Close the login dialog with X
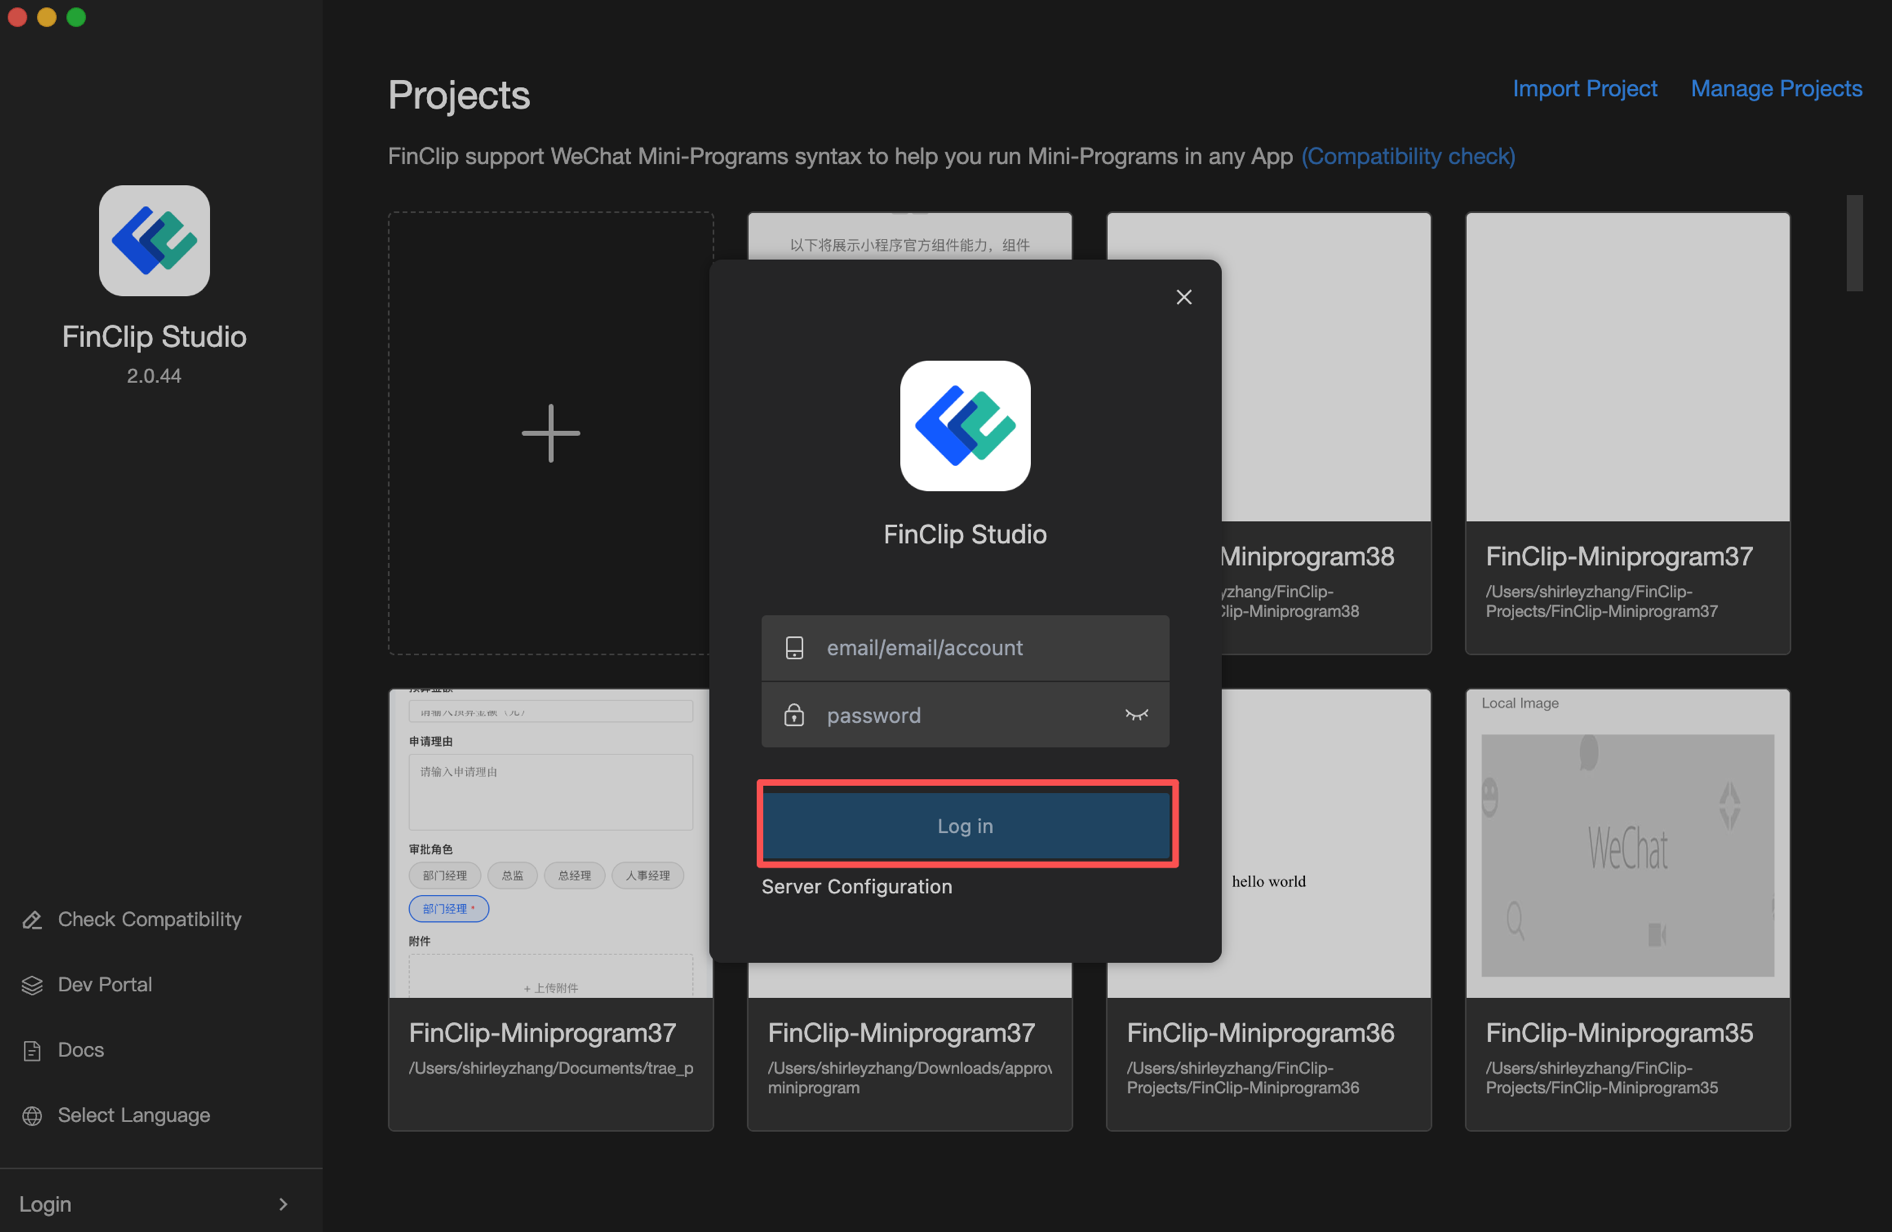The image size is (1892, 1232). 1184,297
